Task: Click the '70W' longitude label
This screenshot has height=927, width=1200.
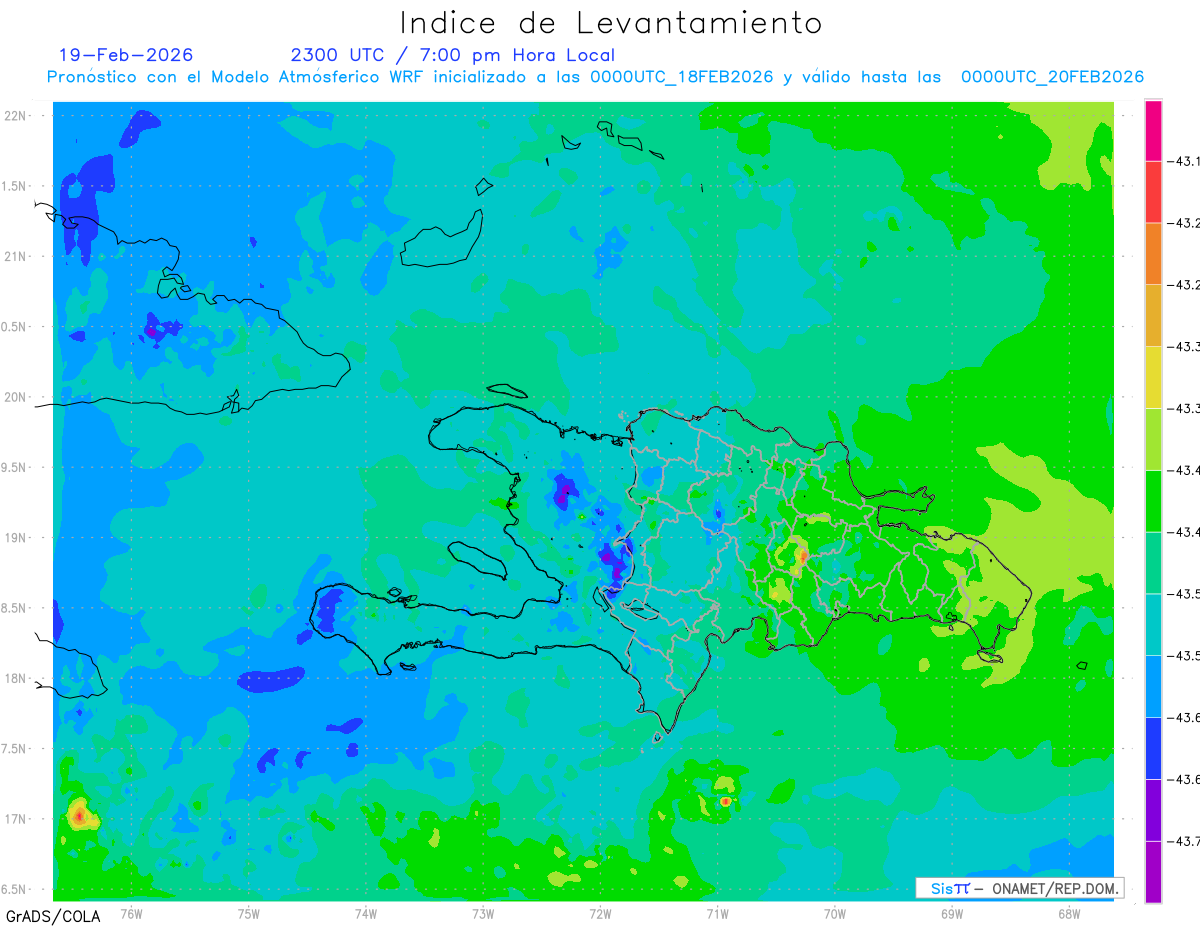Action: pyautogui.click(x=834, y=913)
